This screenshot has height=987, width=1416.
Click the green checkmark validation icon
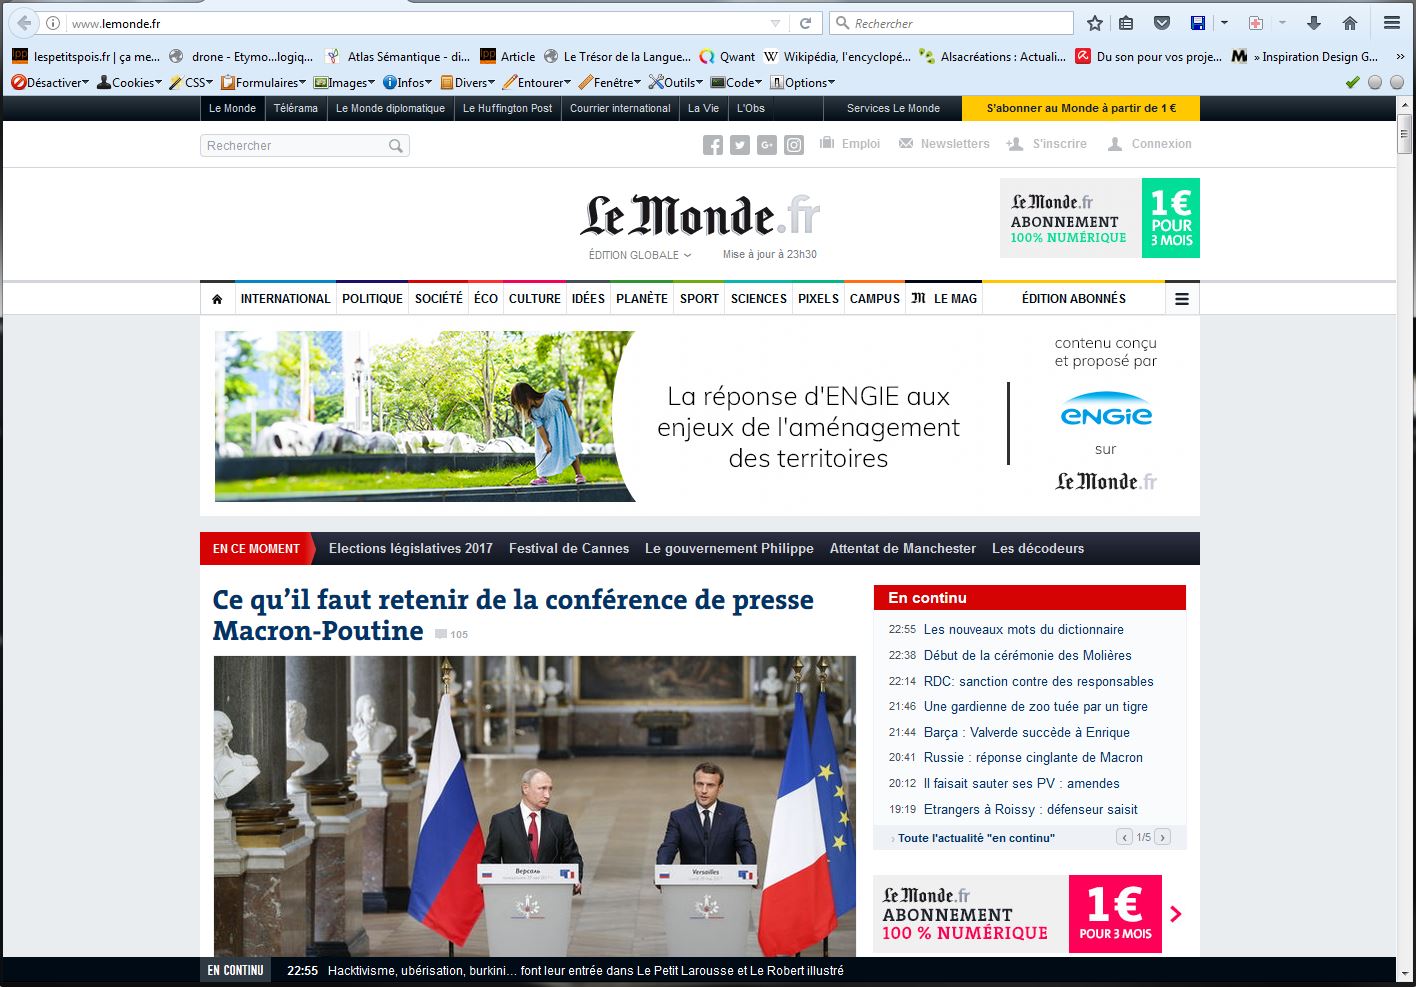1353,82
